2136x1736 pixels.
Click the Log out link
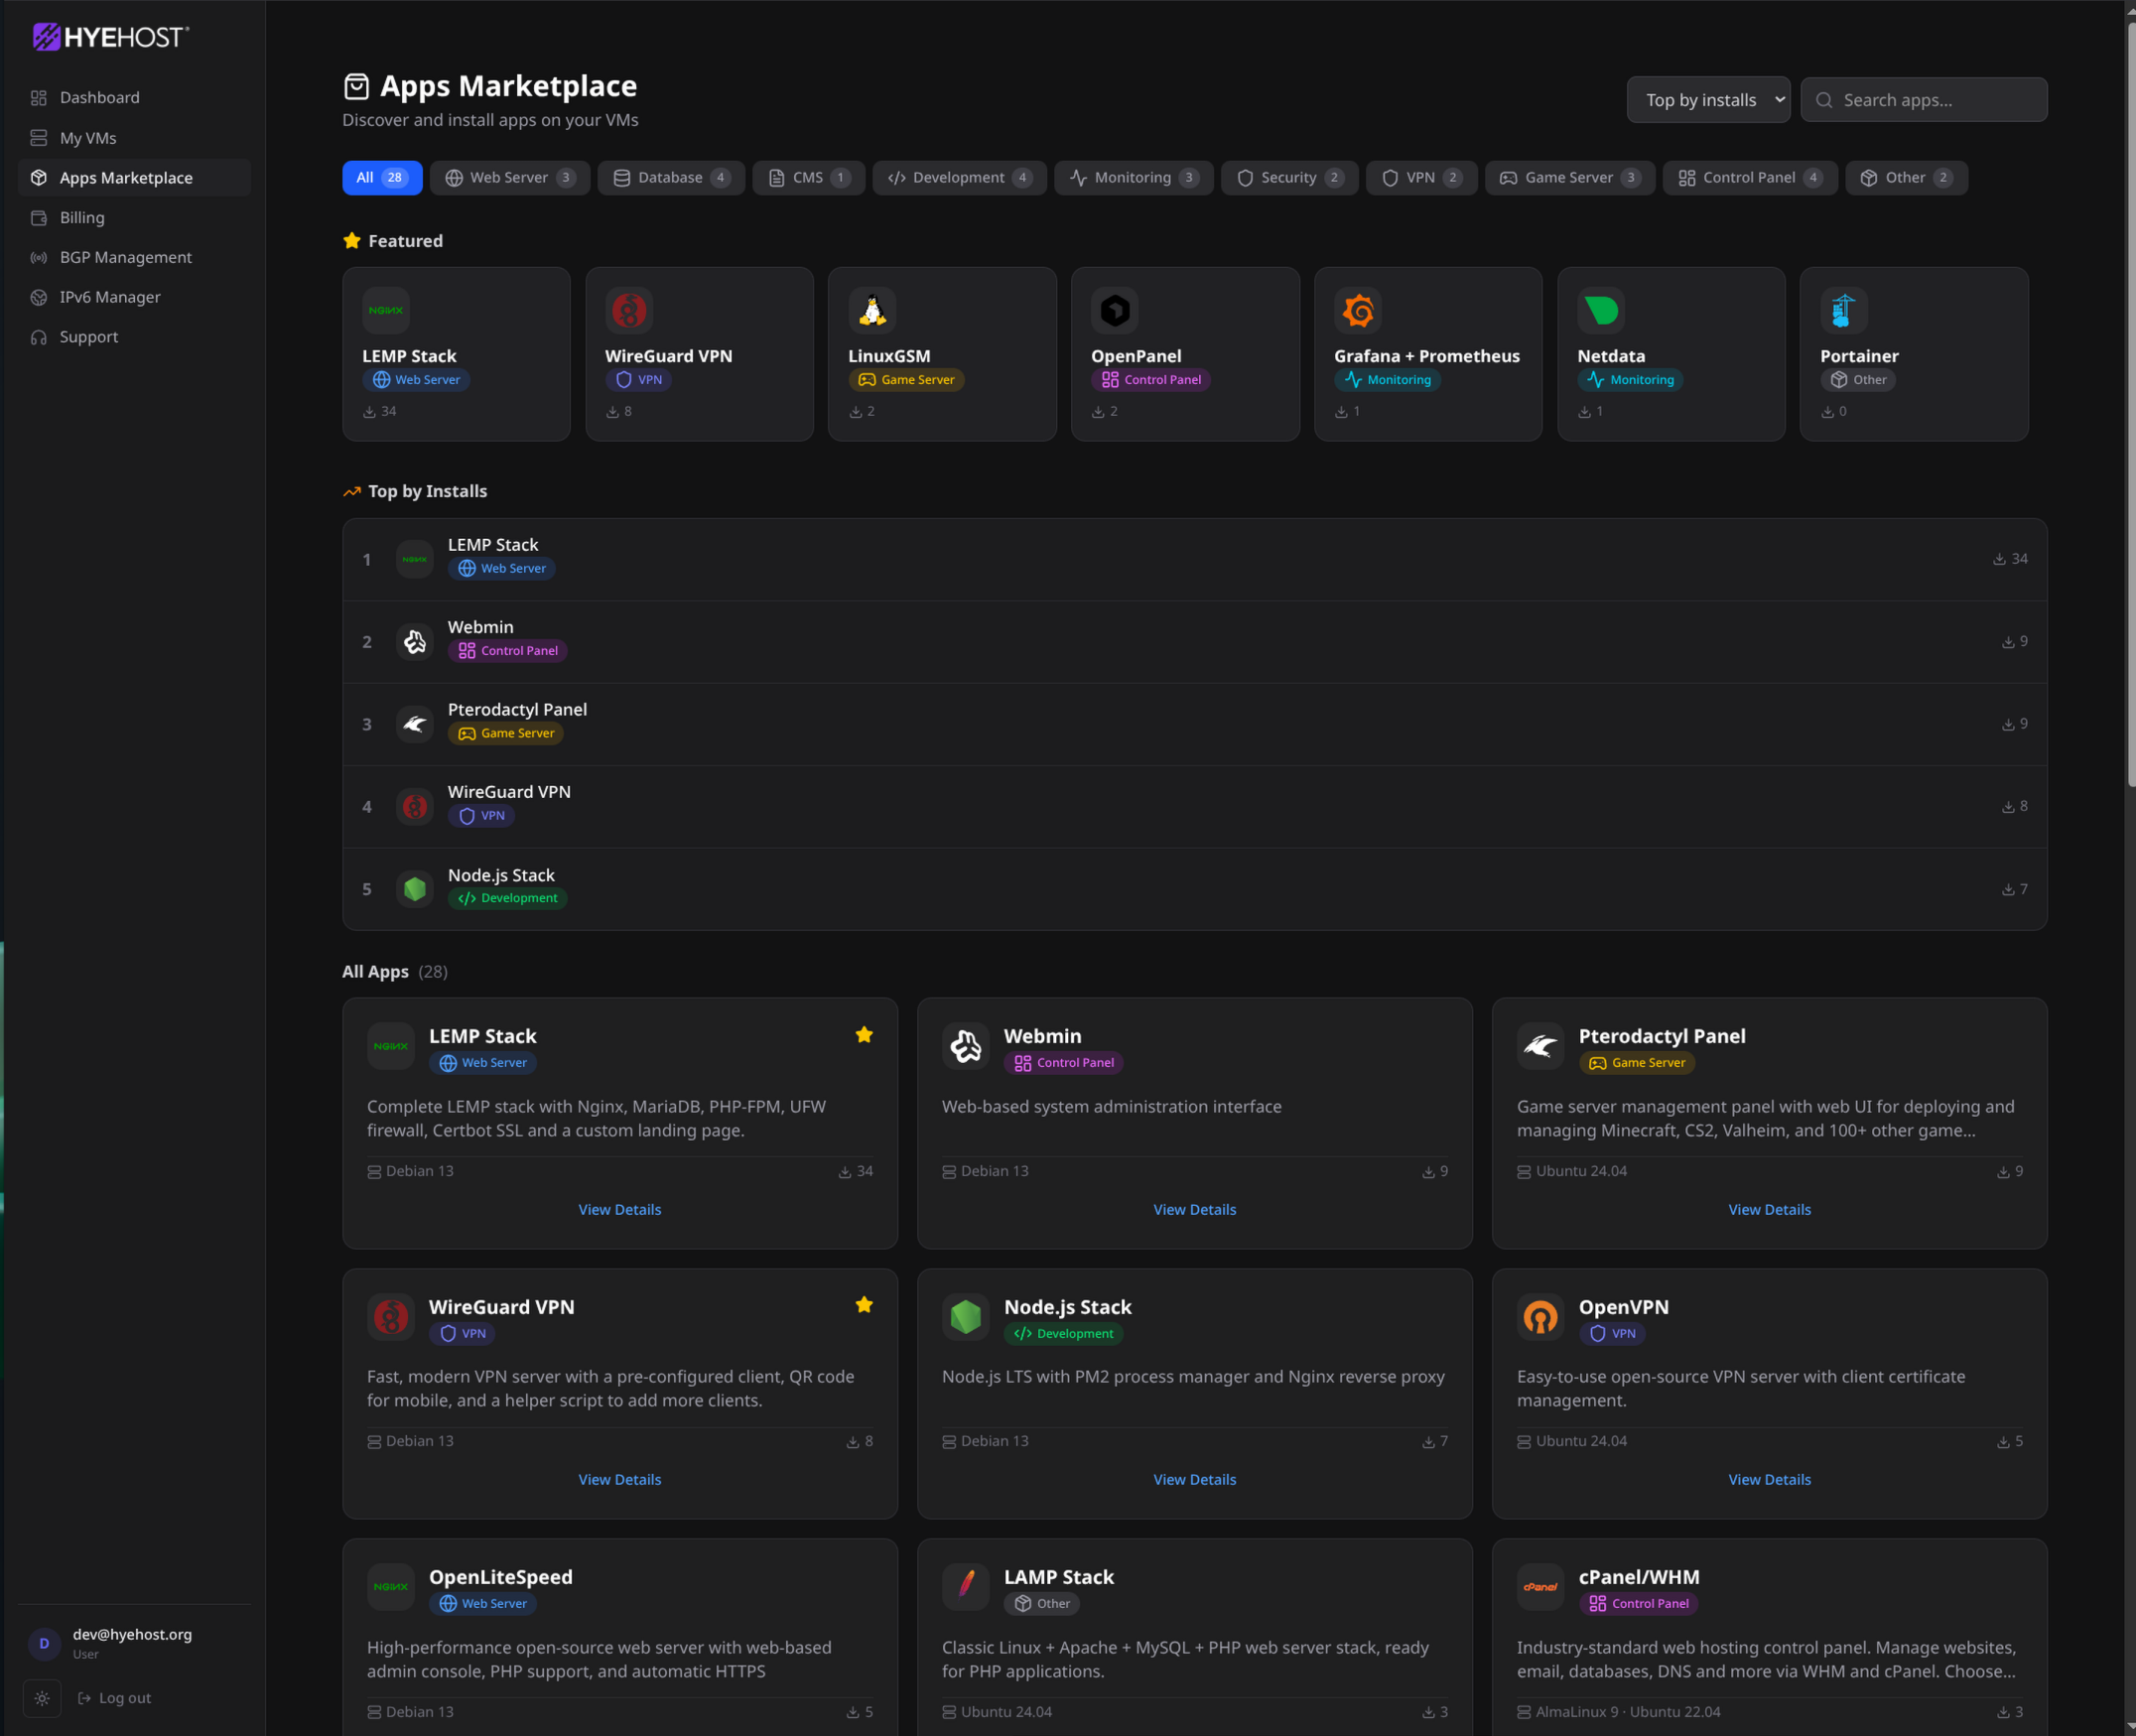(x=115, y=1697)
